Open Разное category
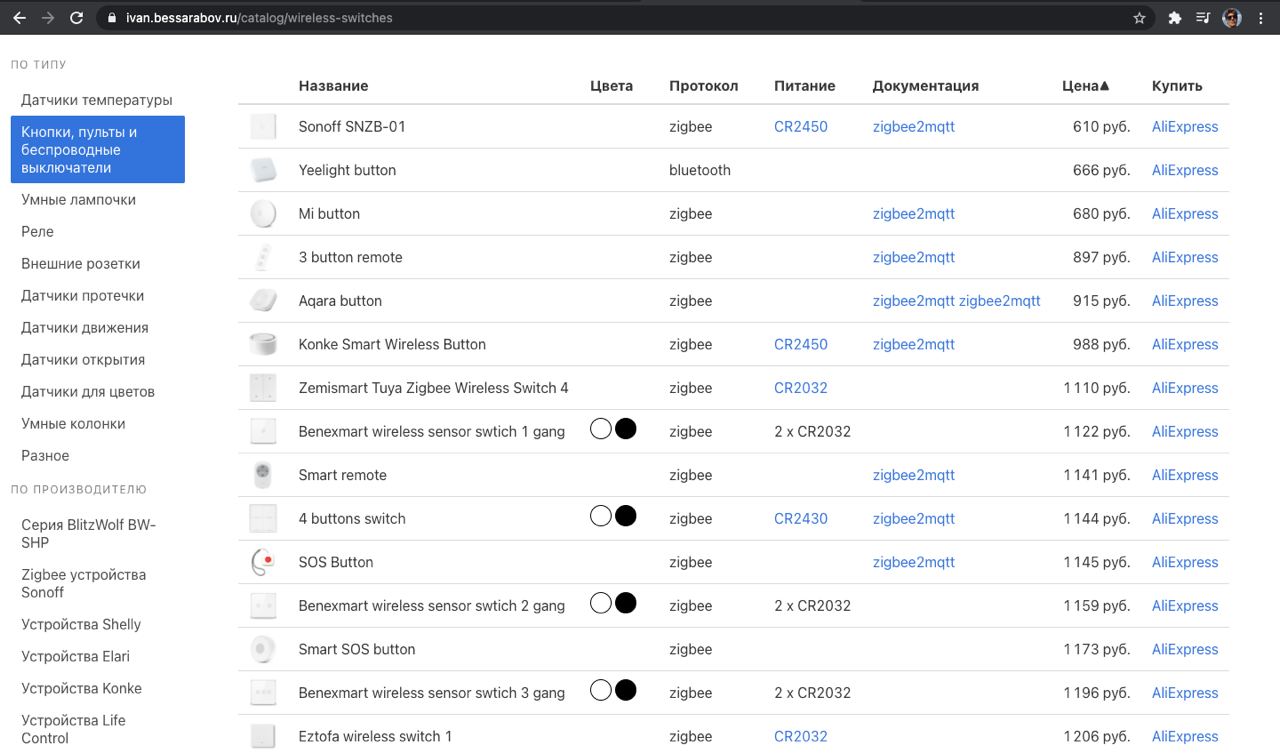This screenshot has width=1280, height=754. click(x=45, y=456)
